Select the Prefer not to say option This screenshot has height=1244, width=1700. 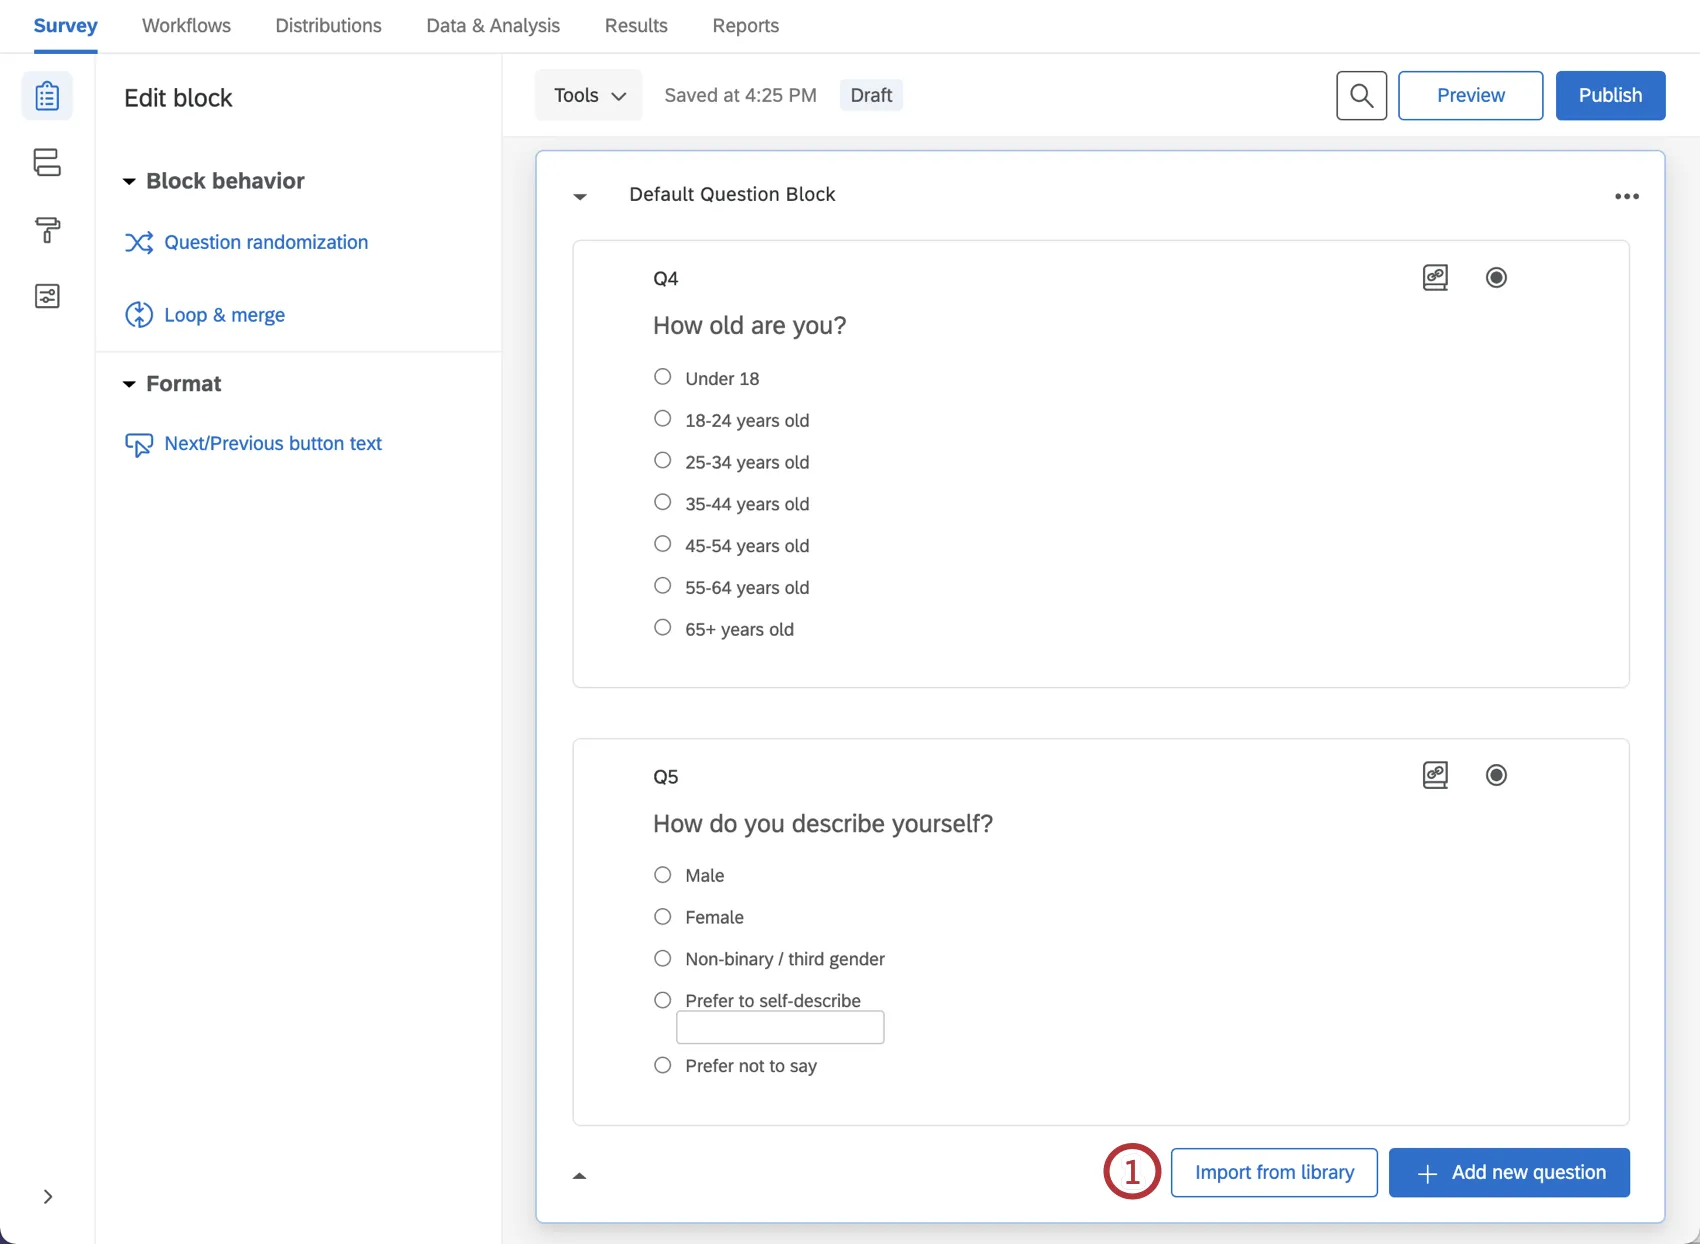tap(662, 1064)
